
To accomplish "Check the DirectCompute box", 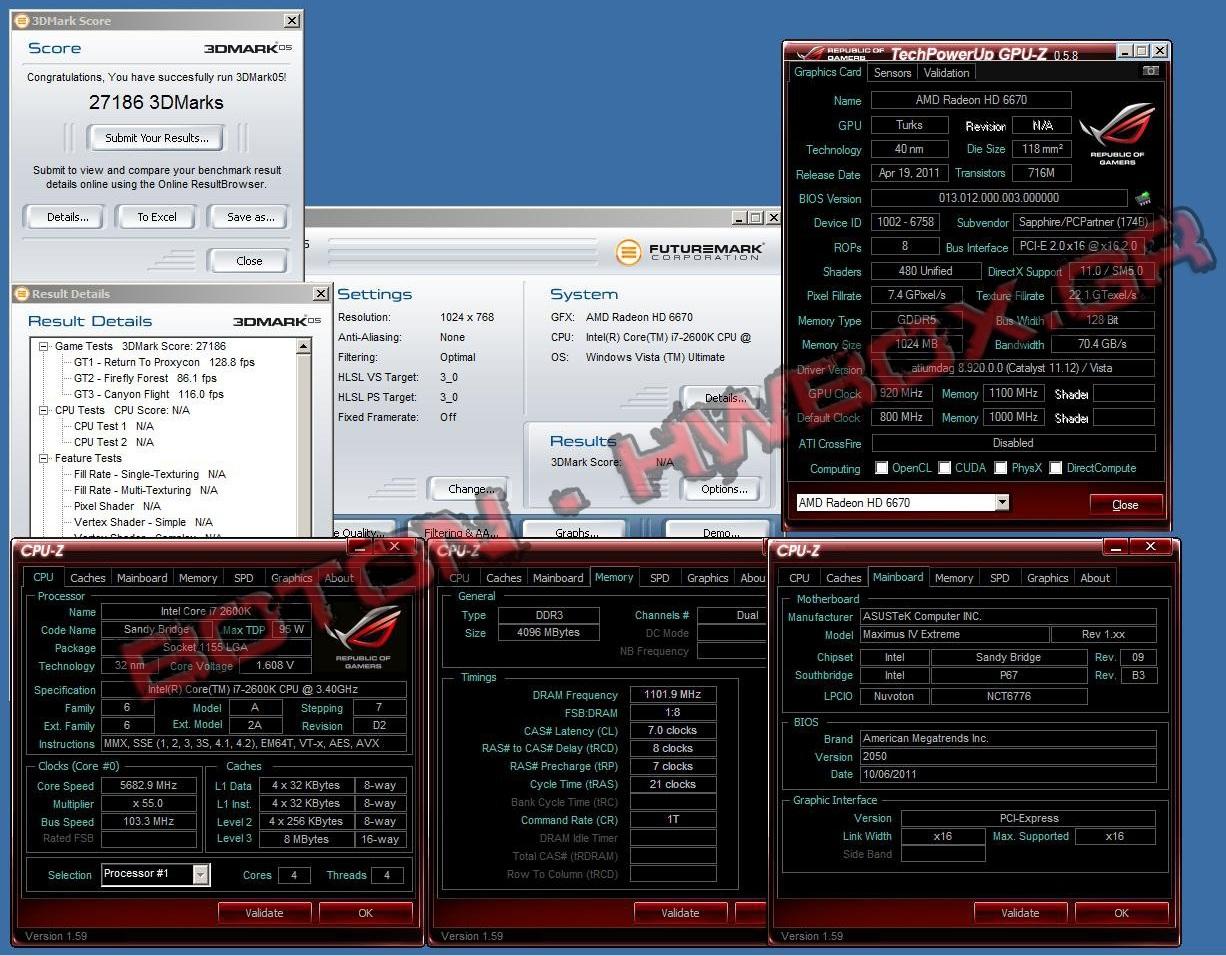I will click(1055, 468).
